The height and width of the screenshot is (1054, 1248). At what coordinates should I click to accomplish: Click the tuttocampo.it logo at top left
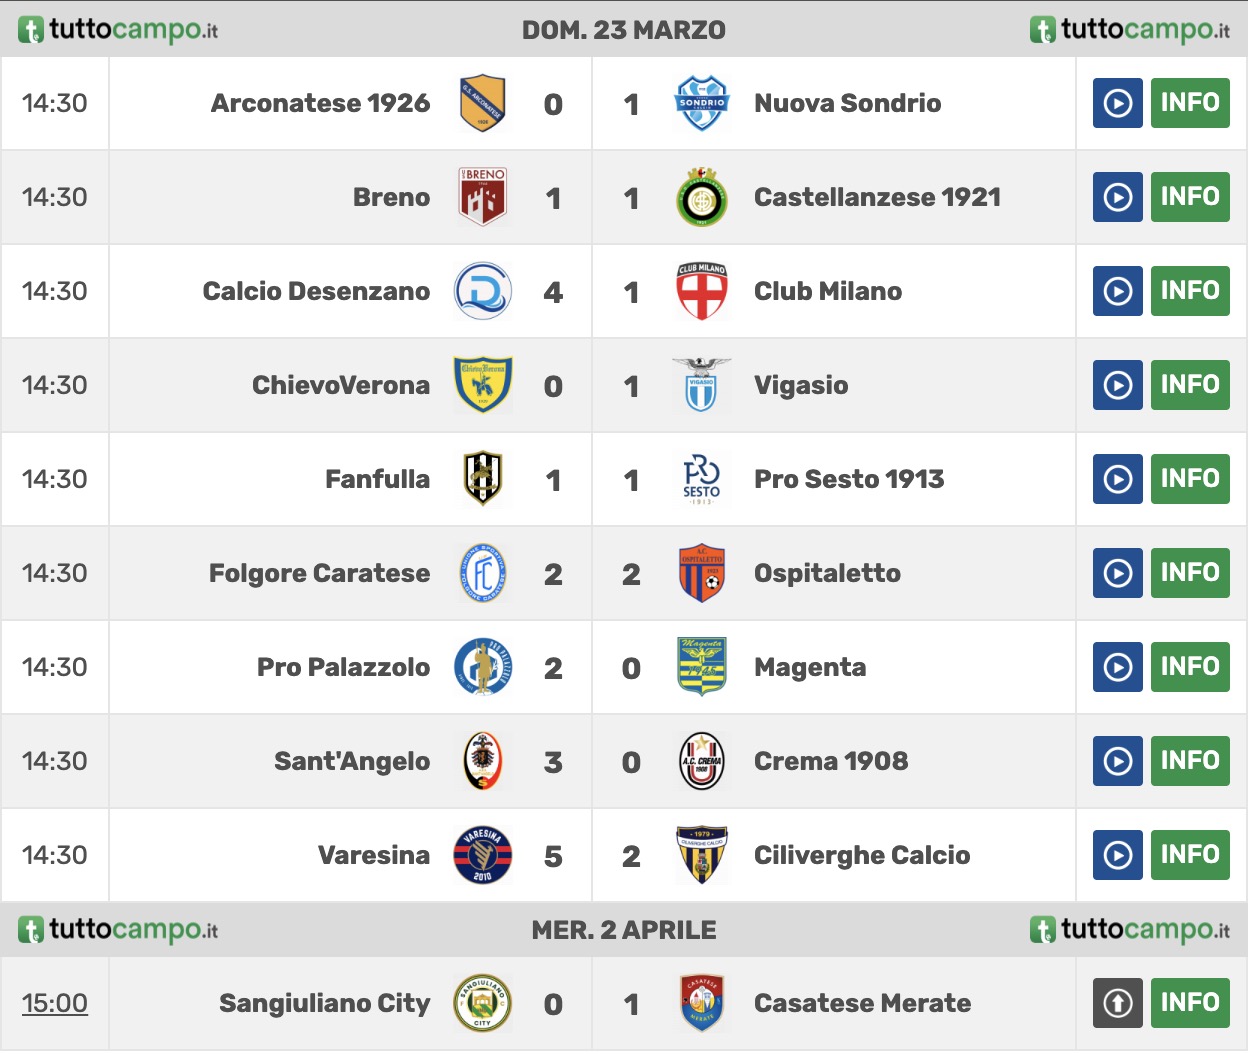pyautogui.click(x=118, y=30)
